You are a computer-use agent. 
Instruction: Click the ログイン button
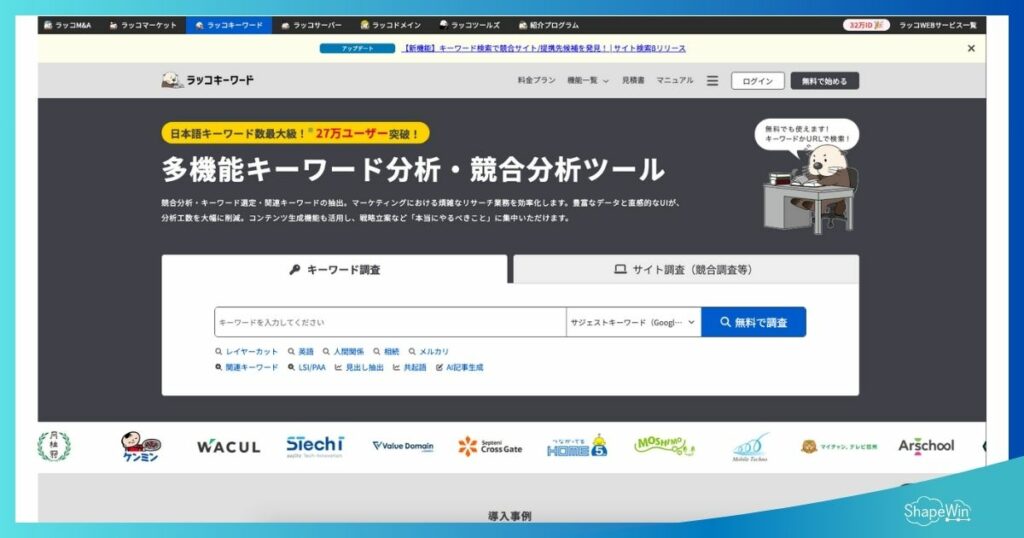click(x=757, y=81)
